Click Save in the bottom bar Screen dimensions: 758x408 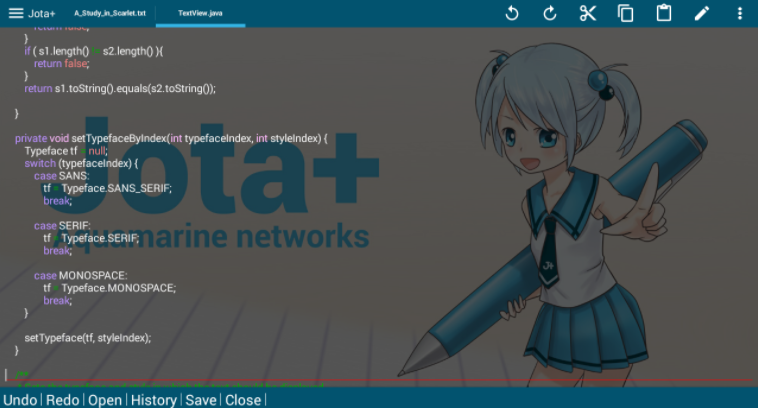click(200, 400)
